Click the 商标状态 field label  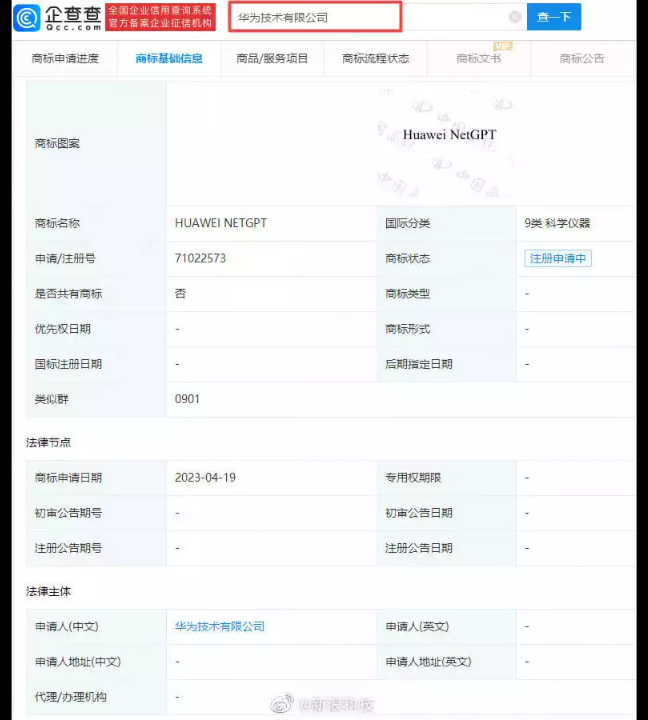coord(407,258)
